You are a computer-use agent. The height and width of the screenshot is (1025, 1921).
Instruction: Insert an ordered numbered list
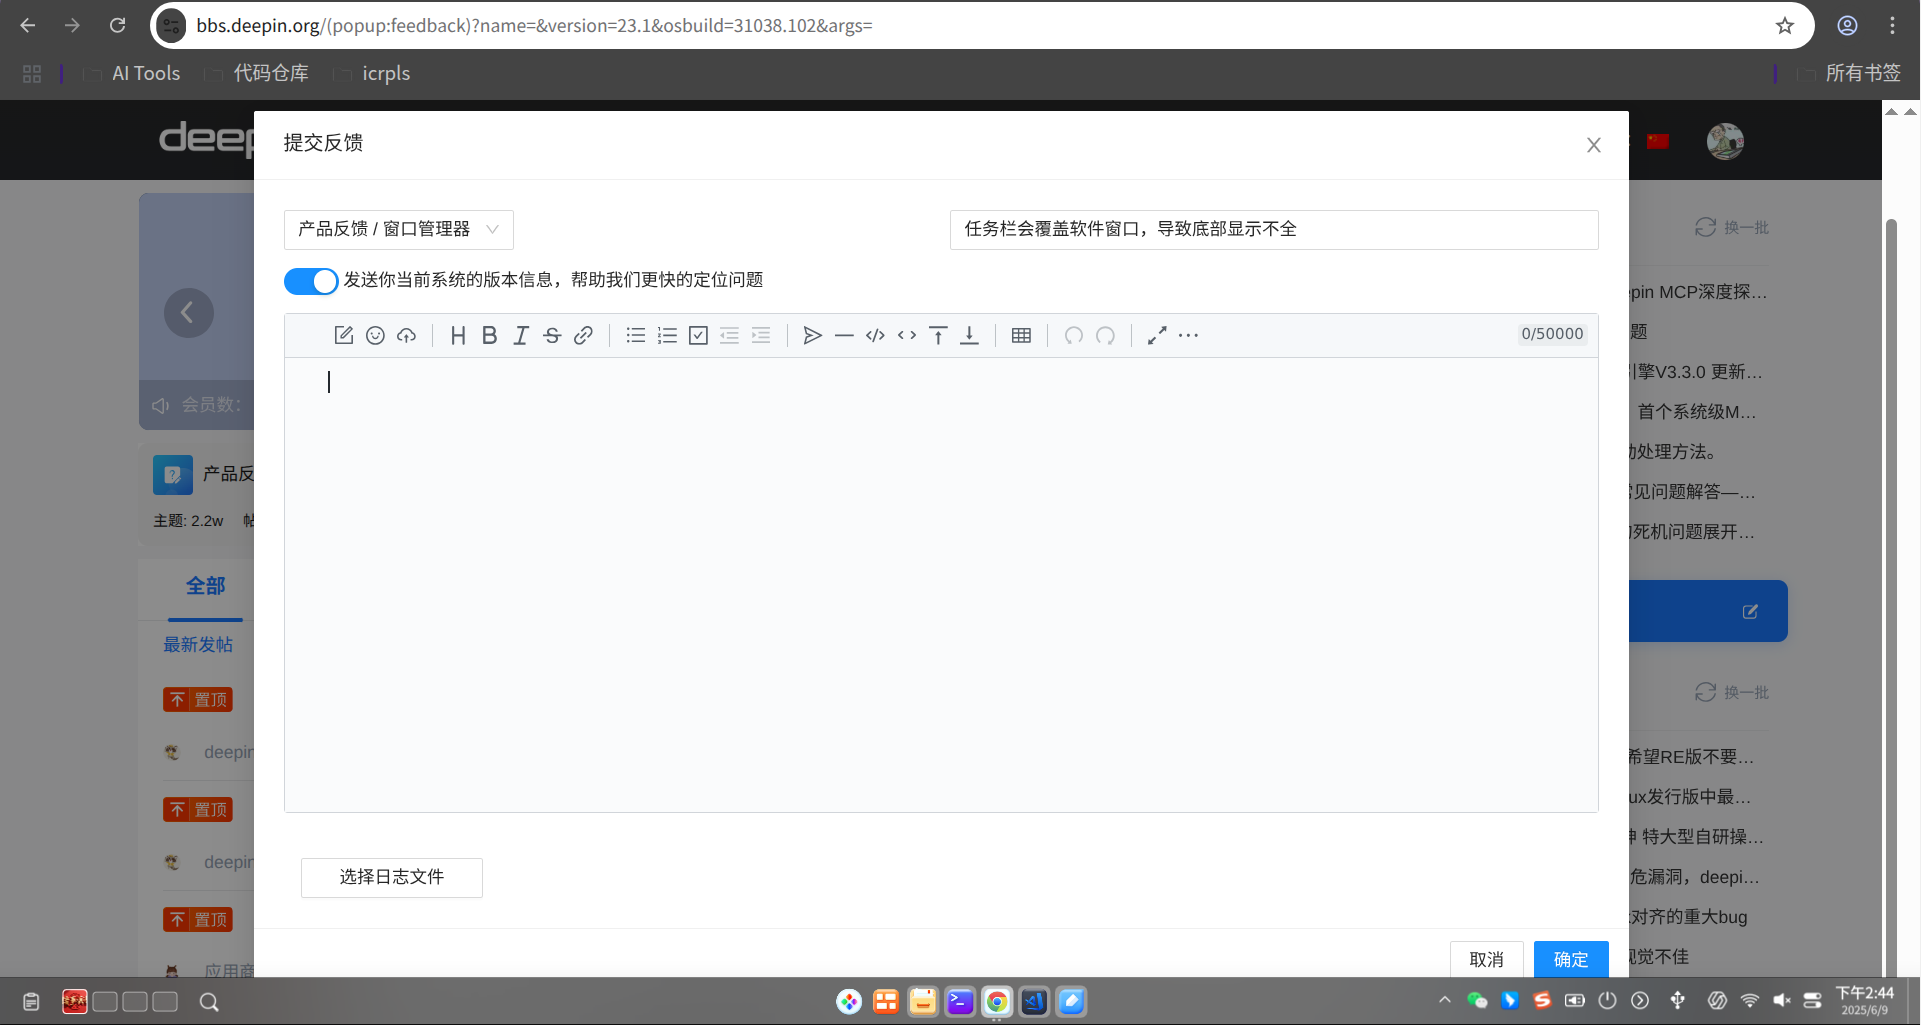(667, 336)
